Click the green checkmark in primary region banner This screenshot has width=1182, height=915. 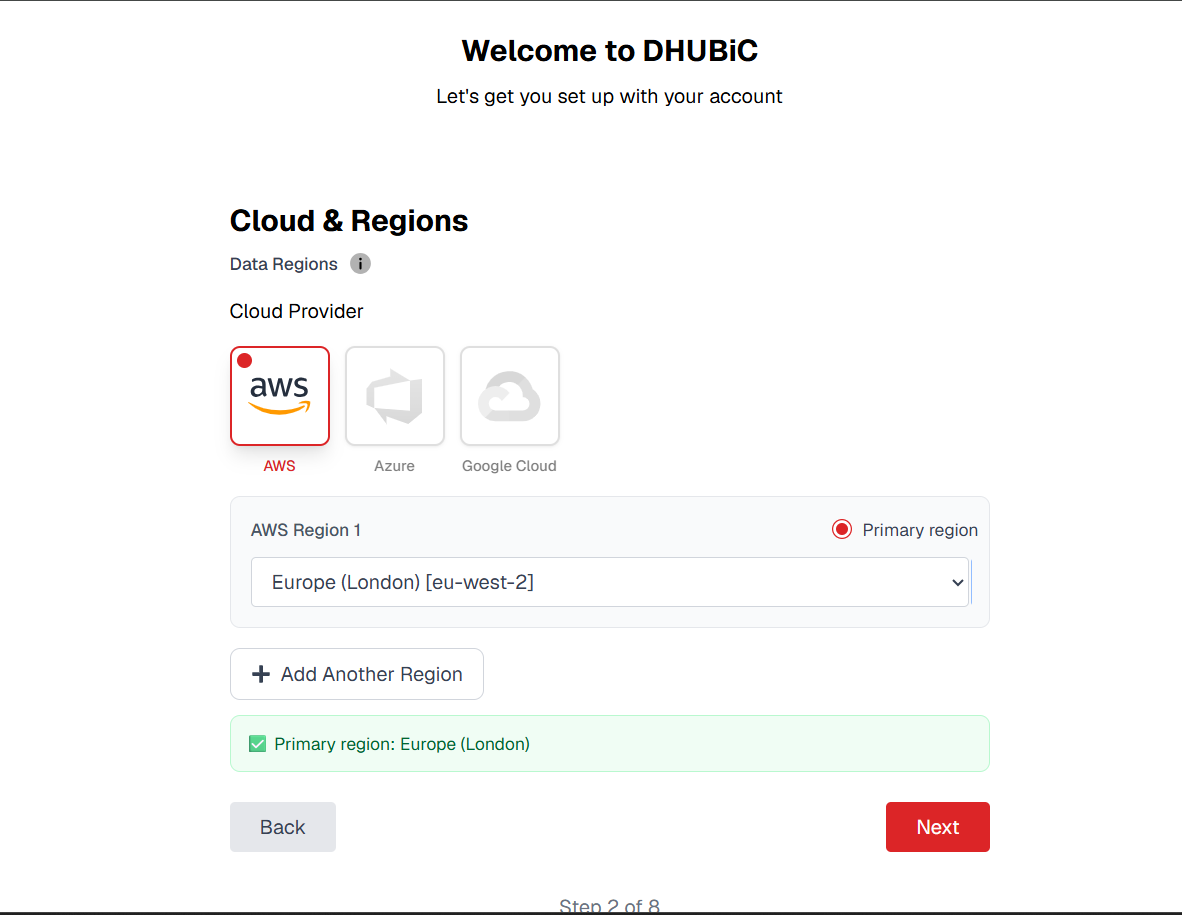(x=257, y=744)
